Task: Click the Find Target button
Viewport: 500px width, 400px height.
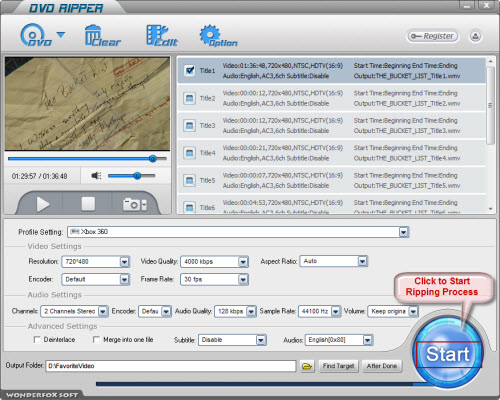Action: pyautogui.click(x=338, y=366)
